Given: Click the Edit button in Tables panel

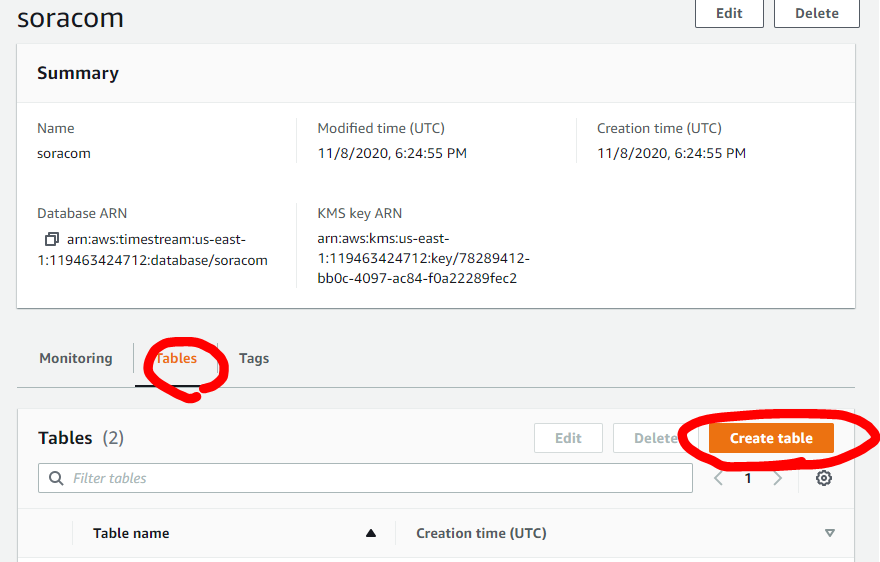Looking at the screenshot, I should click(568, 438).
